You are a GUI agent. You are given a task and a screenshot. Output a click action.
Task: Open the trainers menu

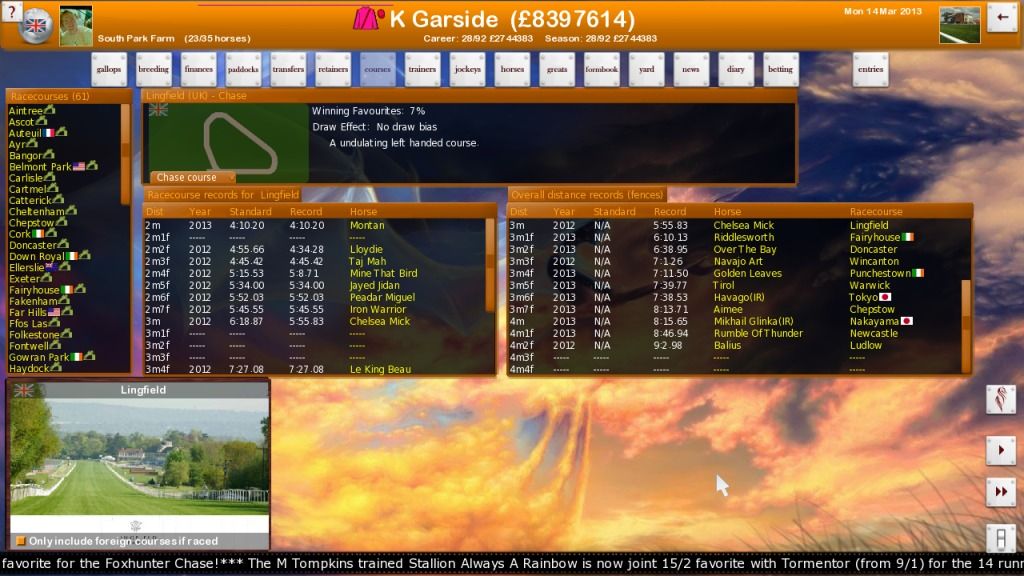pos(423,69)
